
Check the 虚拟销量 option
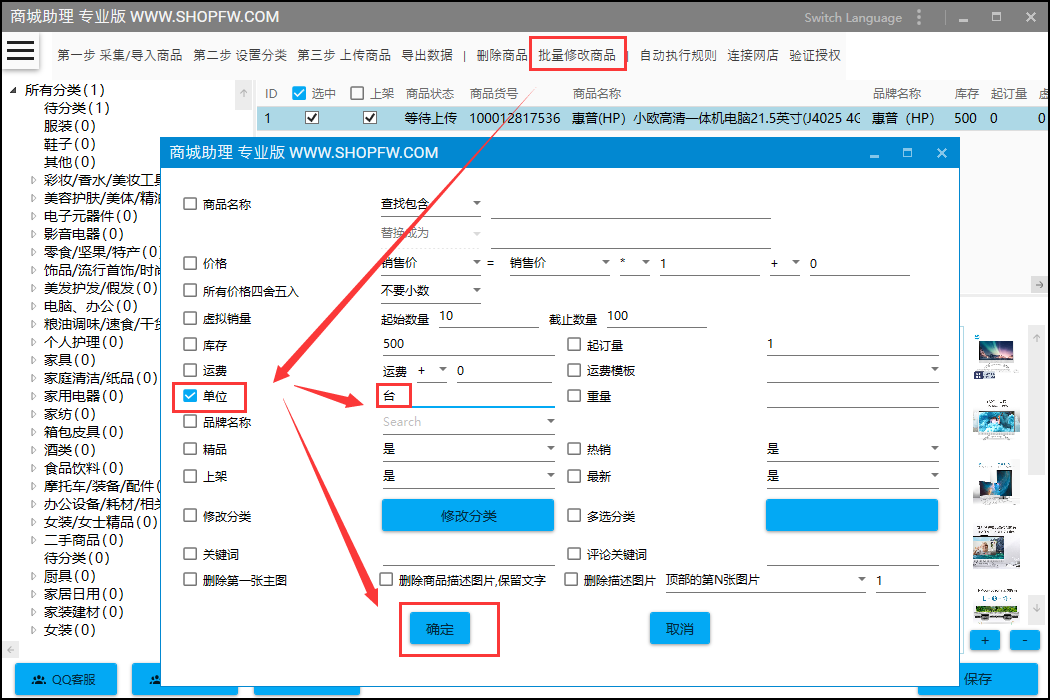tap(190, 318)
